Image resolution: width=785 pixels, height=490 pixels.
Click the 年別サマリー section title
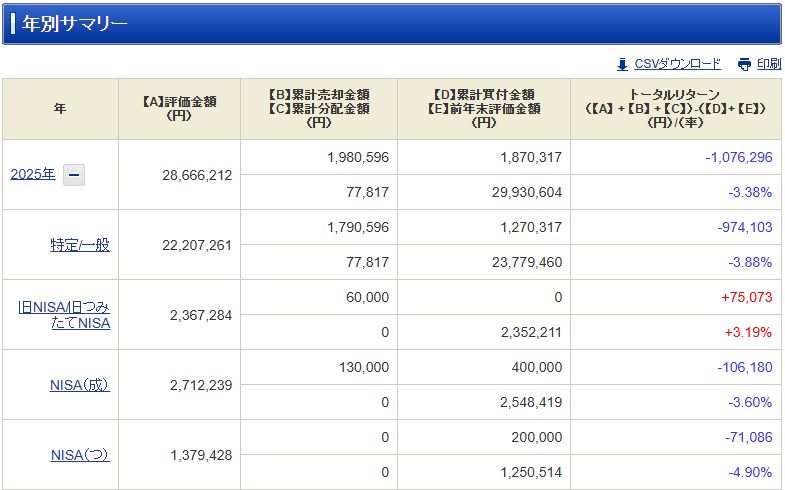75,24
